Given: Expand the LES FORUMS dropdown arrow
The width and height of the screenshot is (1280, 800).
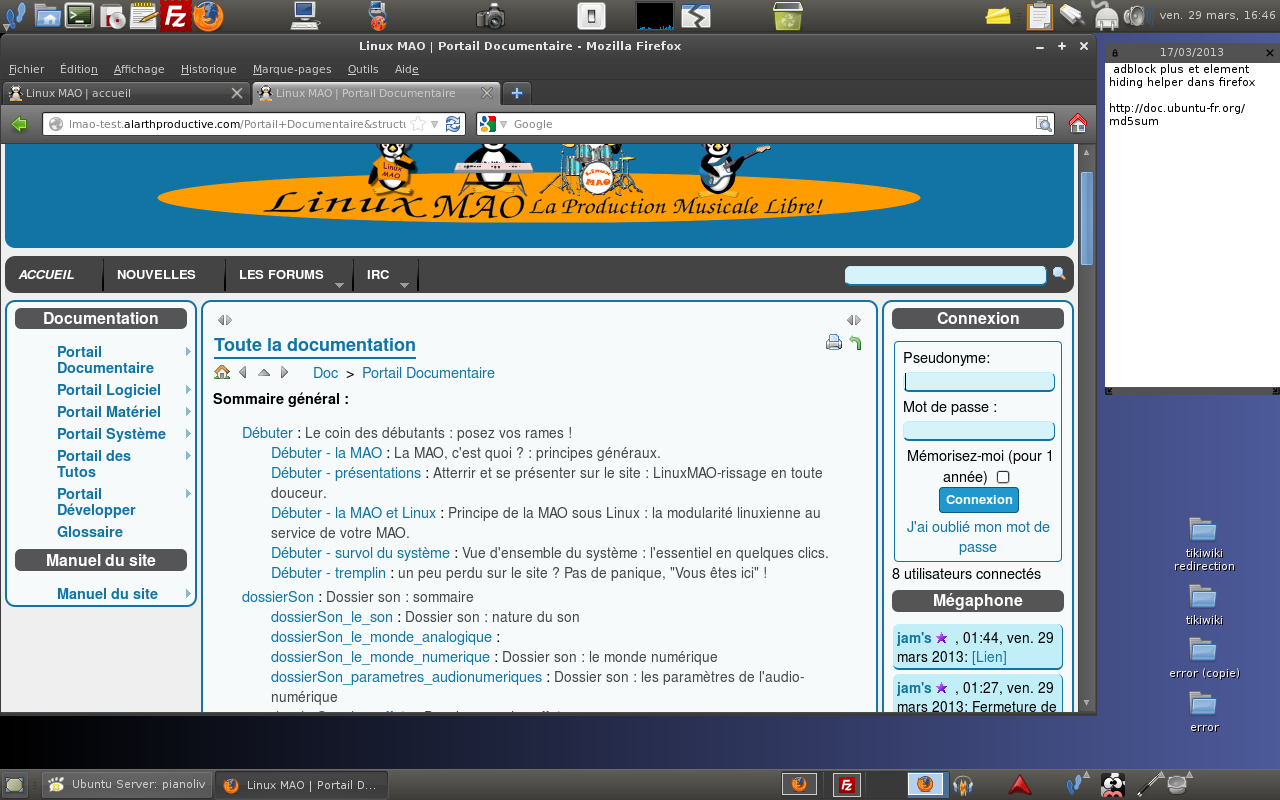Looking at the screenshot, I should click(339, 285).
